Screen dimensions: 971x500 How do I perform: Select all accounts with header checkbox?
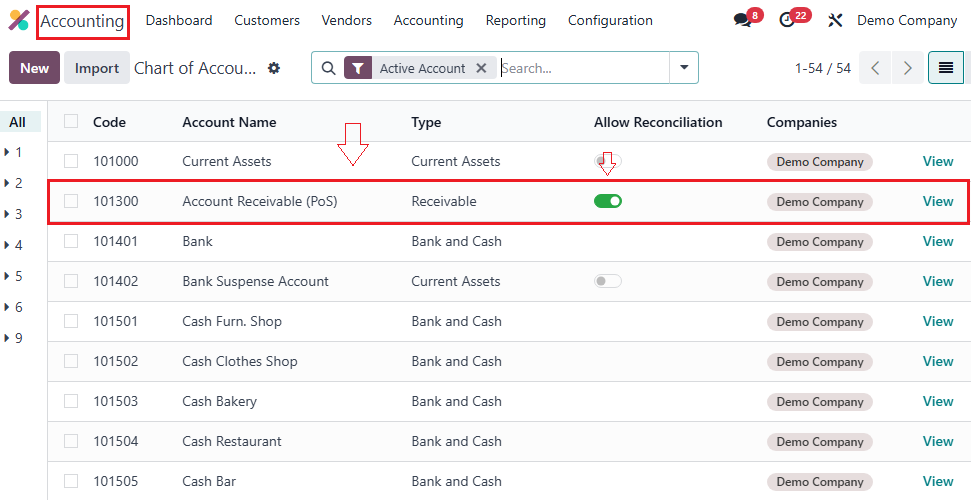[x=71, y=122]
